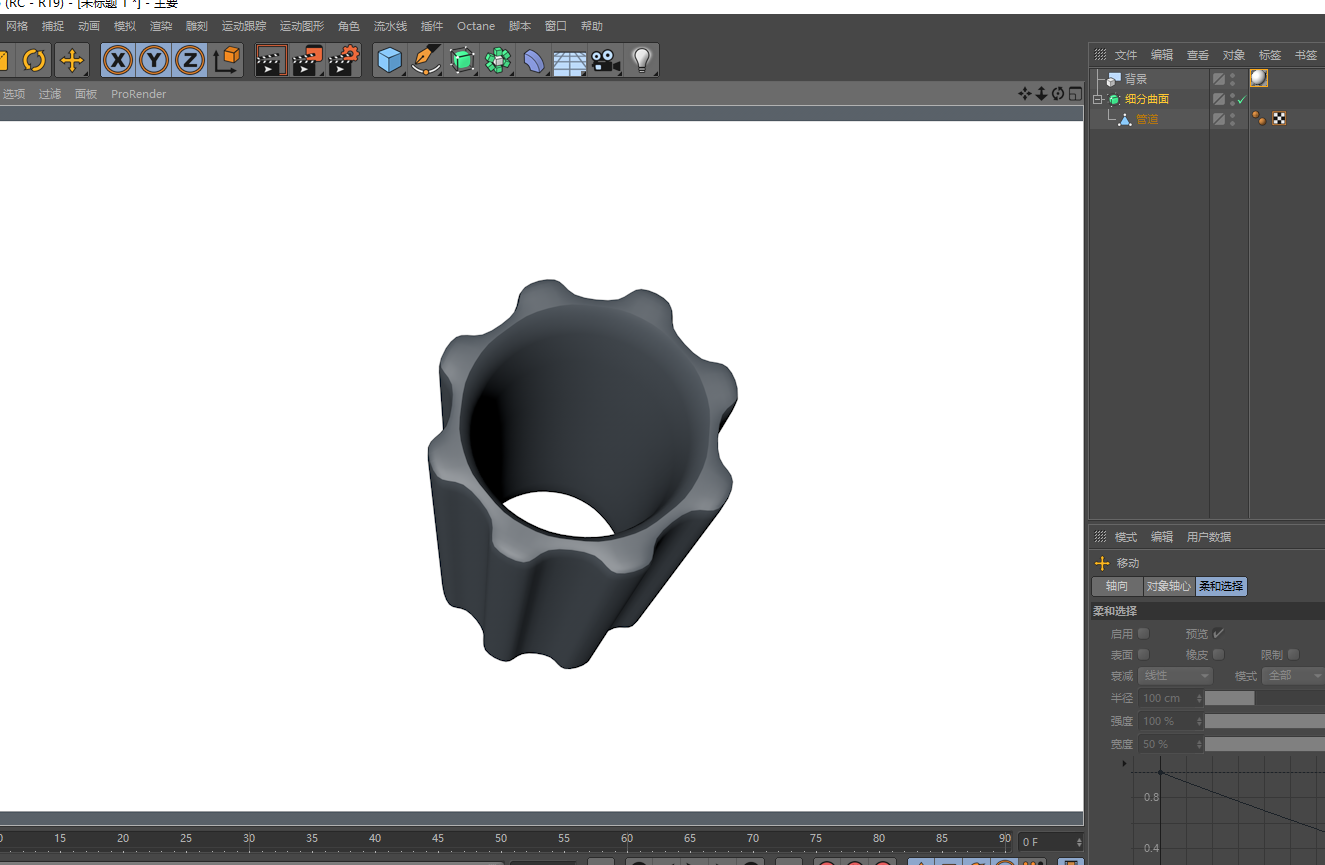Toggle X axis lock
Screen dimensions: 1325x865
tap(118, 61)
